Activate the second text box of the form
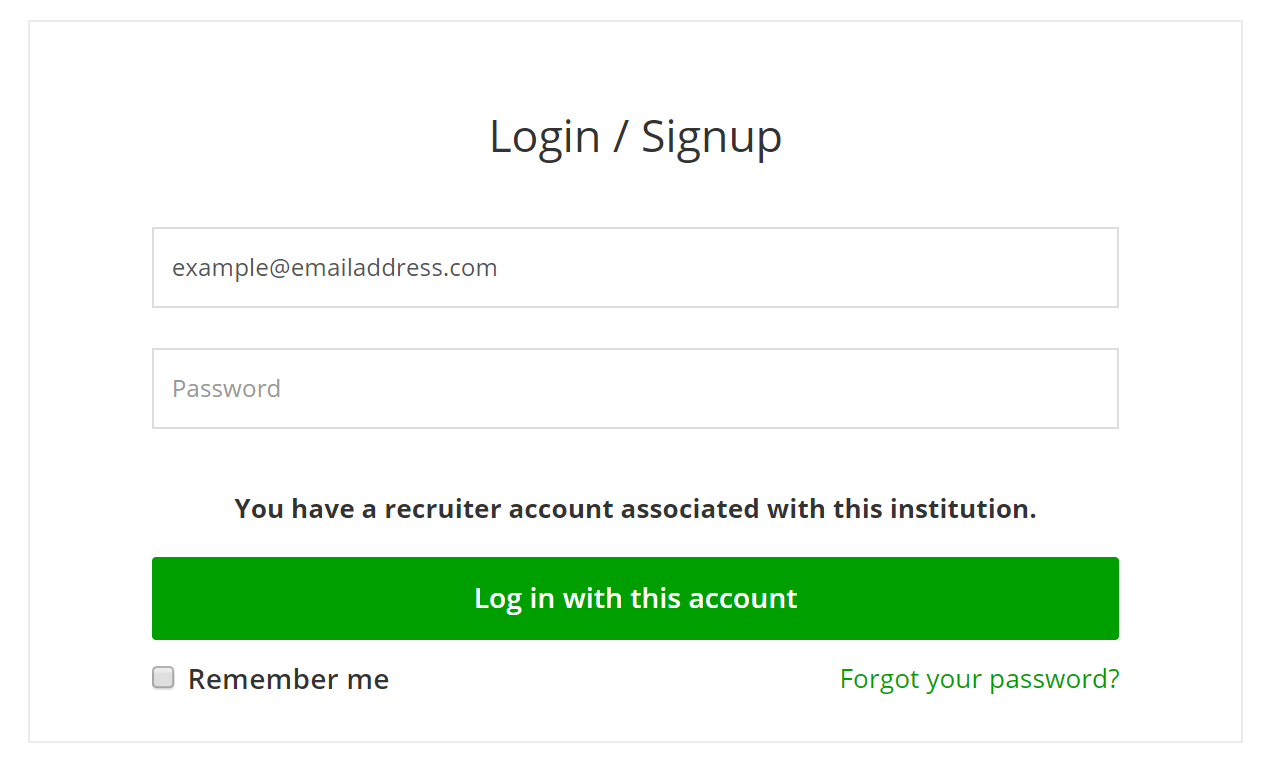Viewport: 1277px width, 769px height. [x=635, y=388]
